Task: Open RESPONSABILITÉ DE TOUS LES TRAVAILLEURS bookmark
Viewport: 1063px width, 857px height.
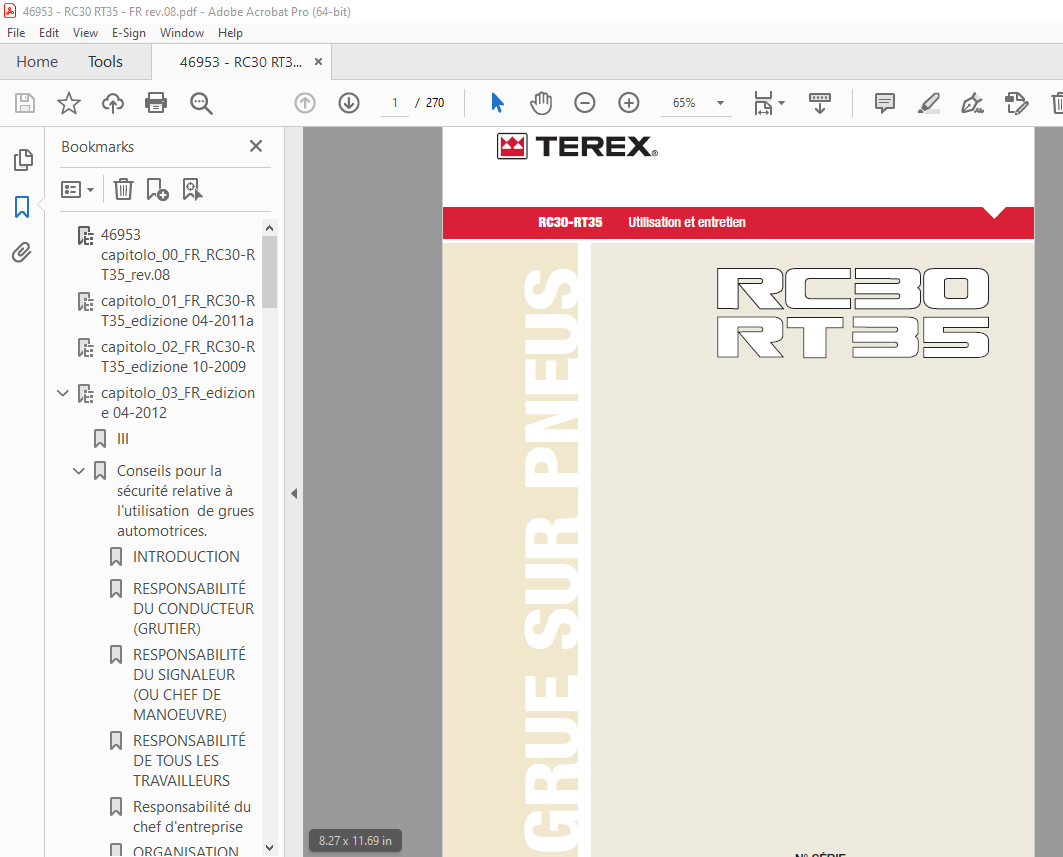Action: point(189,760)
